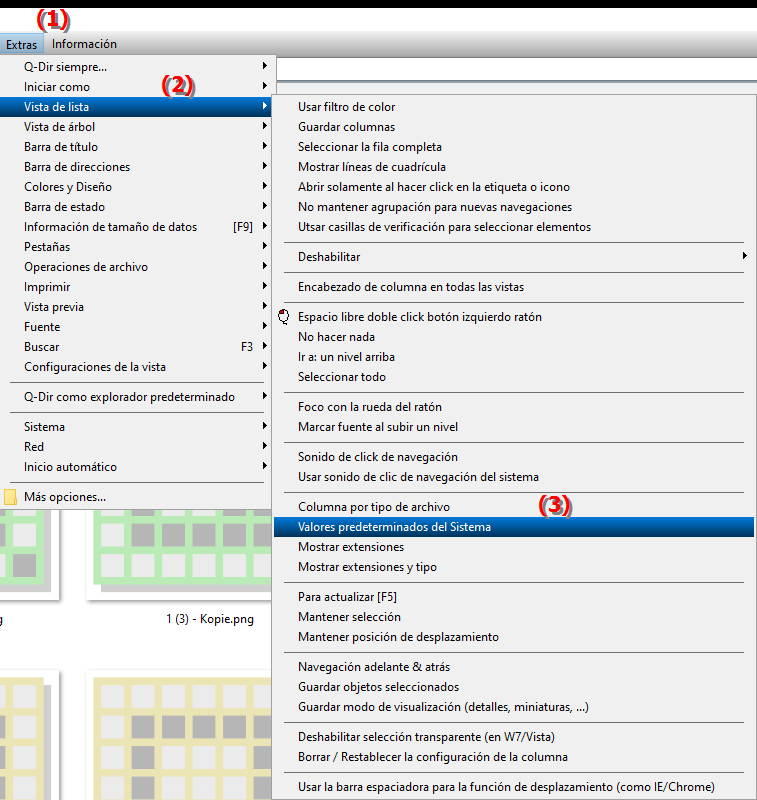The height and width of the screenshot is (800, 757).
Task: Open the Información menu
Action: 84,44
